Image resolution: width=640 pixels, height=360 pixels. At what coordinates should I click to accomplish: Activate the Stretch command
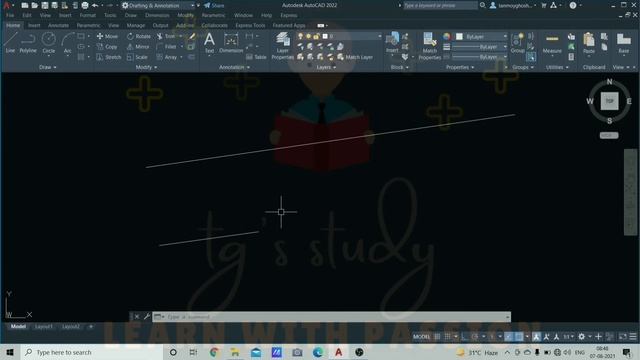tap(109, 57)
